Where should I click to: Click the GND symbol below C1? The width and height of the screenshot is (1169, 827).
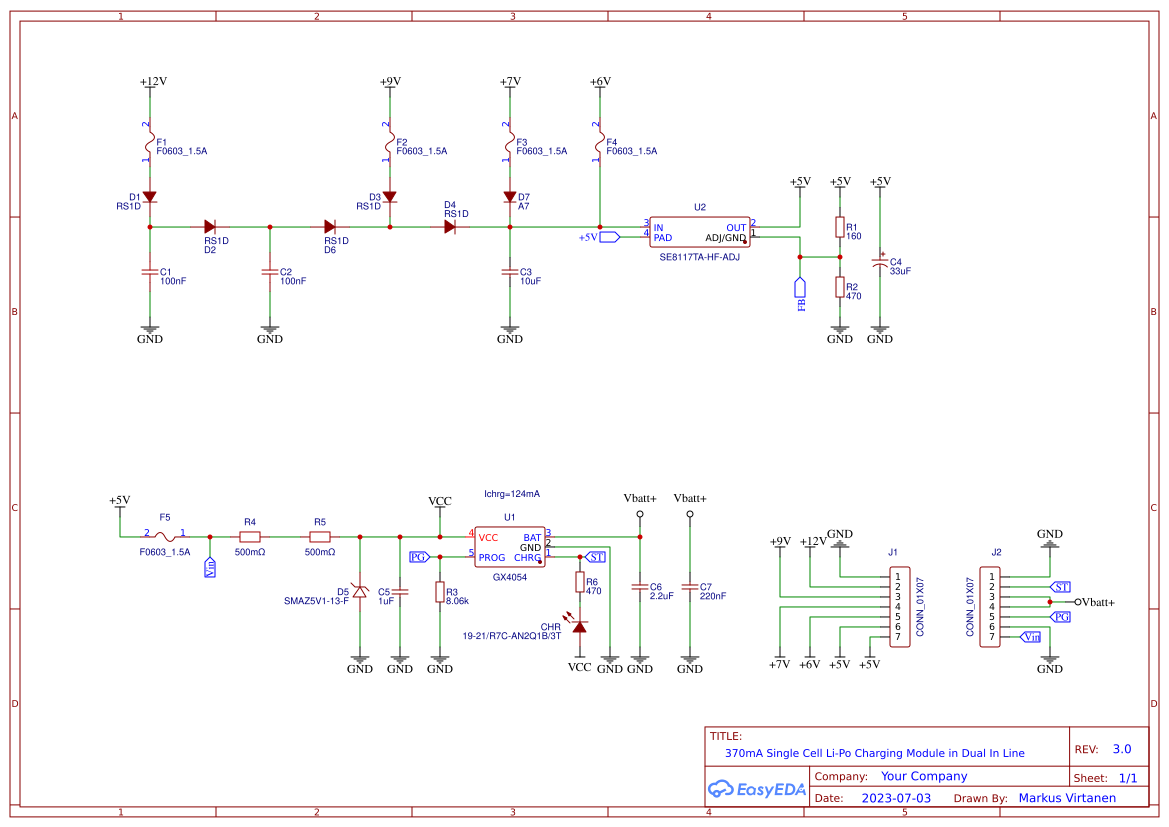(149, 327)
